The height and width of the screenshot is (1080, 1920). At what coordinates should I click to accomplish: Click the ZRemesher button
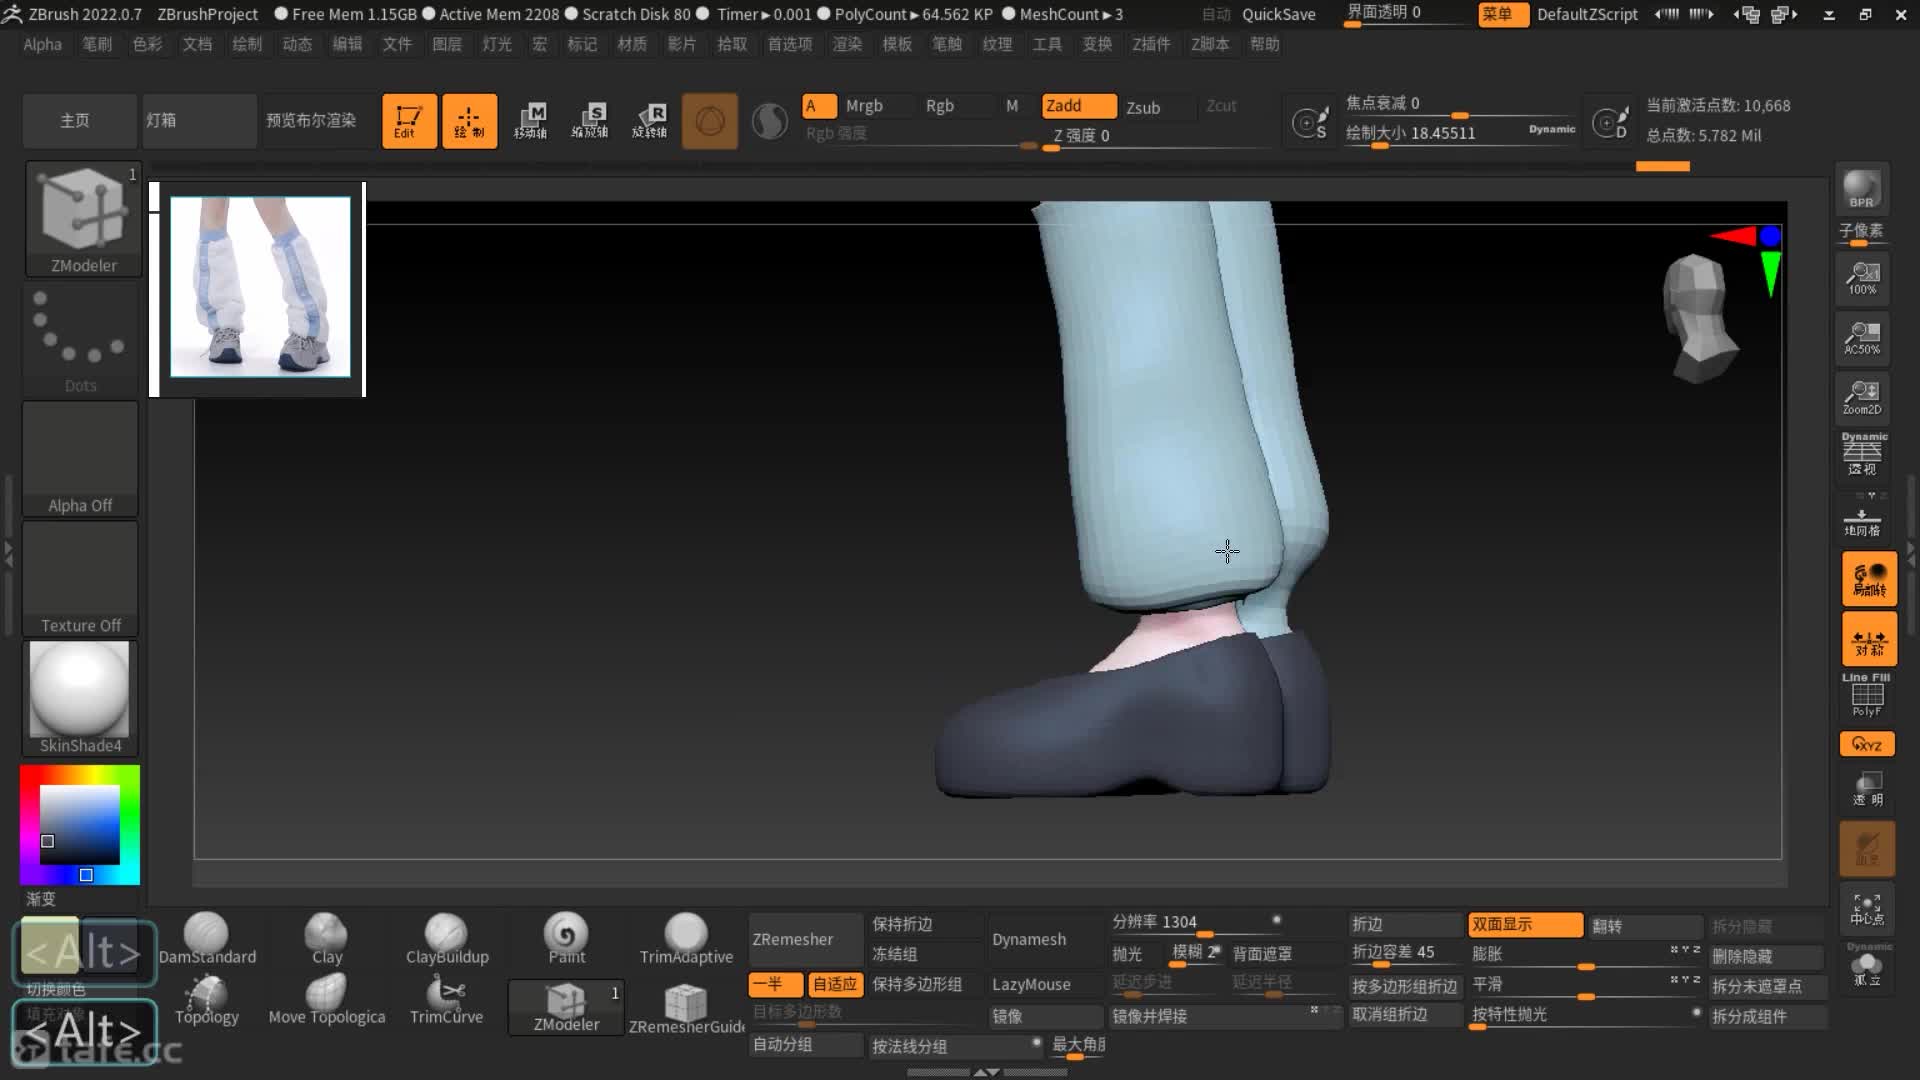(805, 939)
